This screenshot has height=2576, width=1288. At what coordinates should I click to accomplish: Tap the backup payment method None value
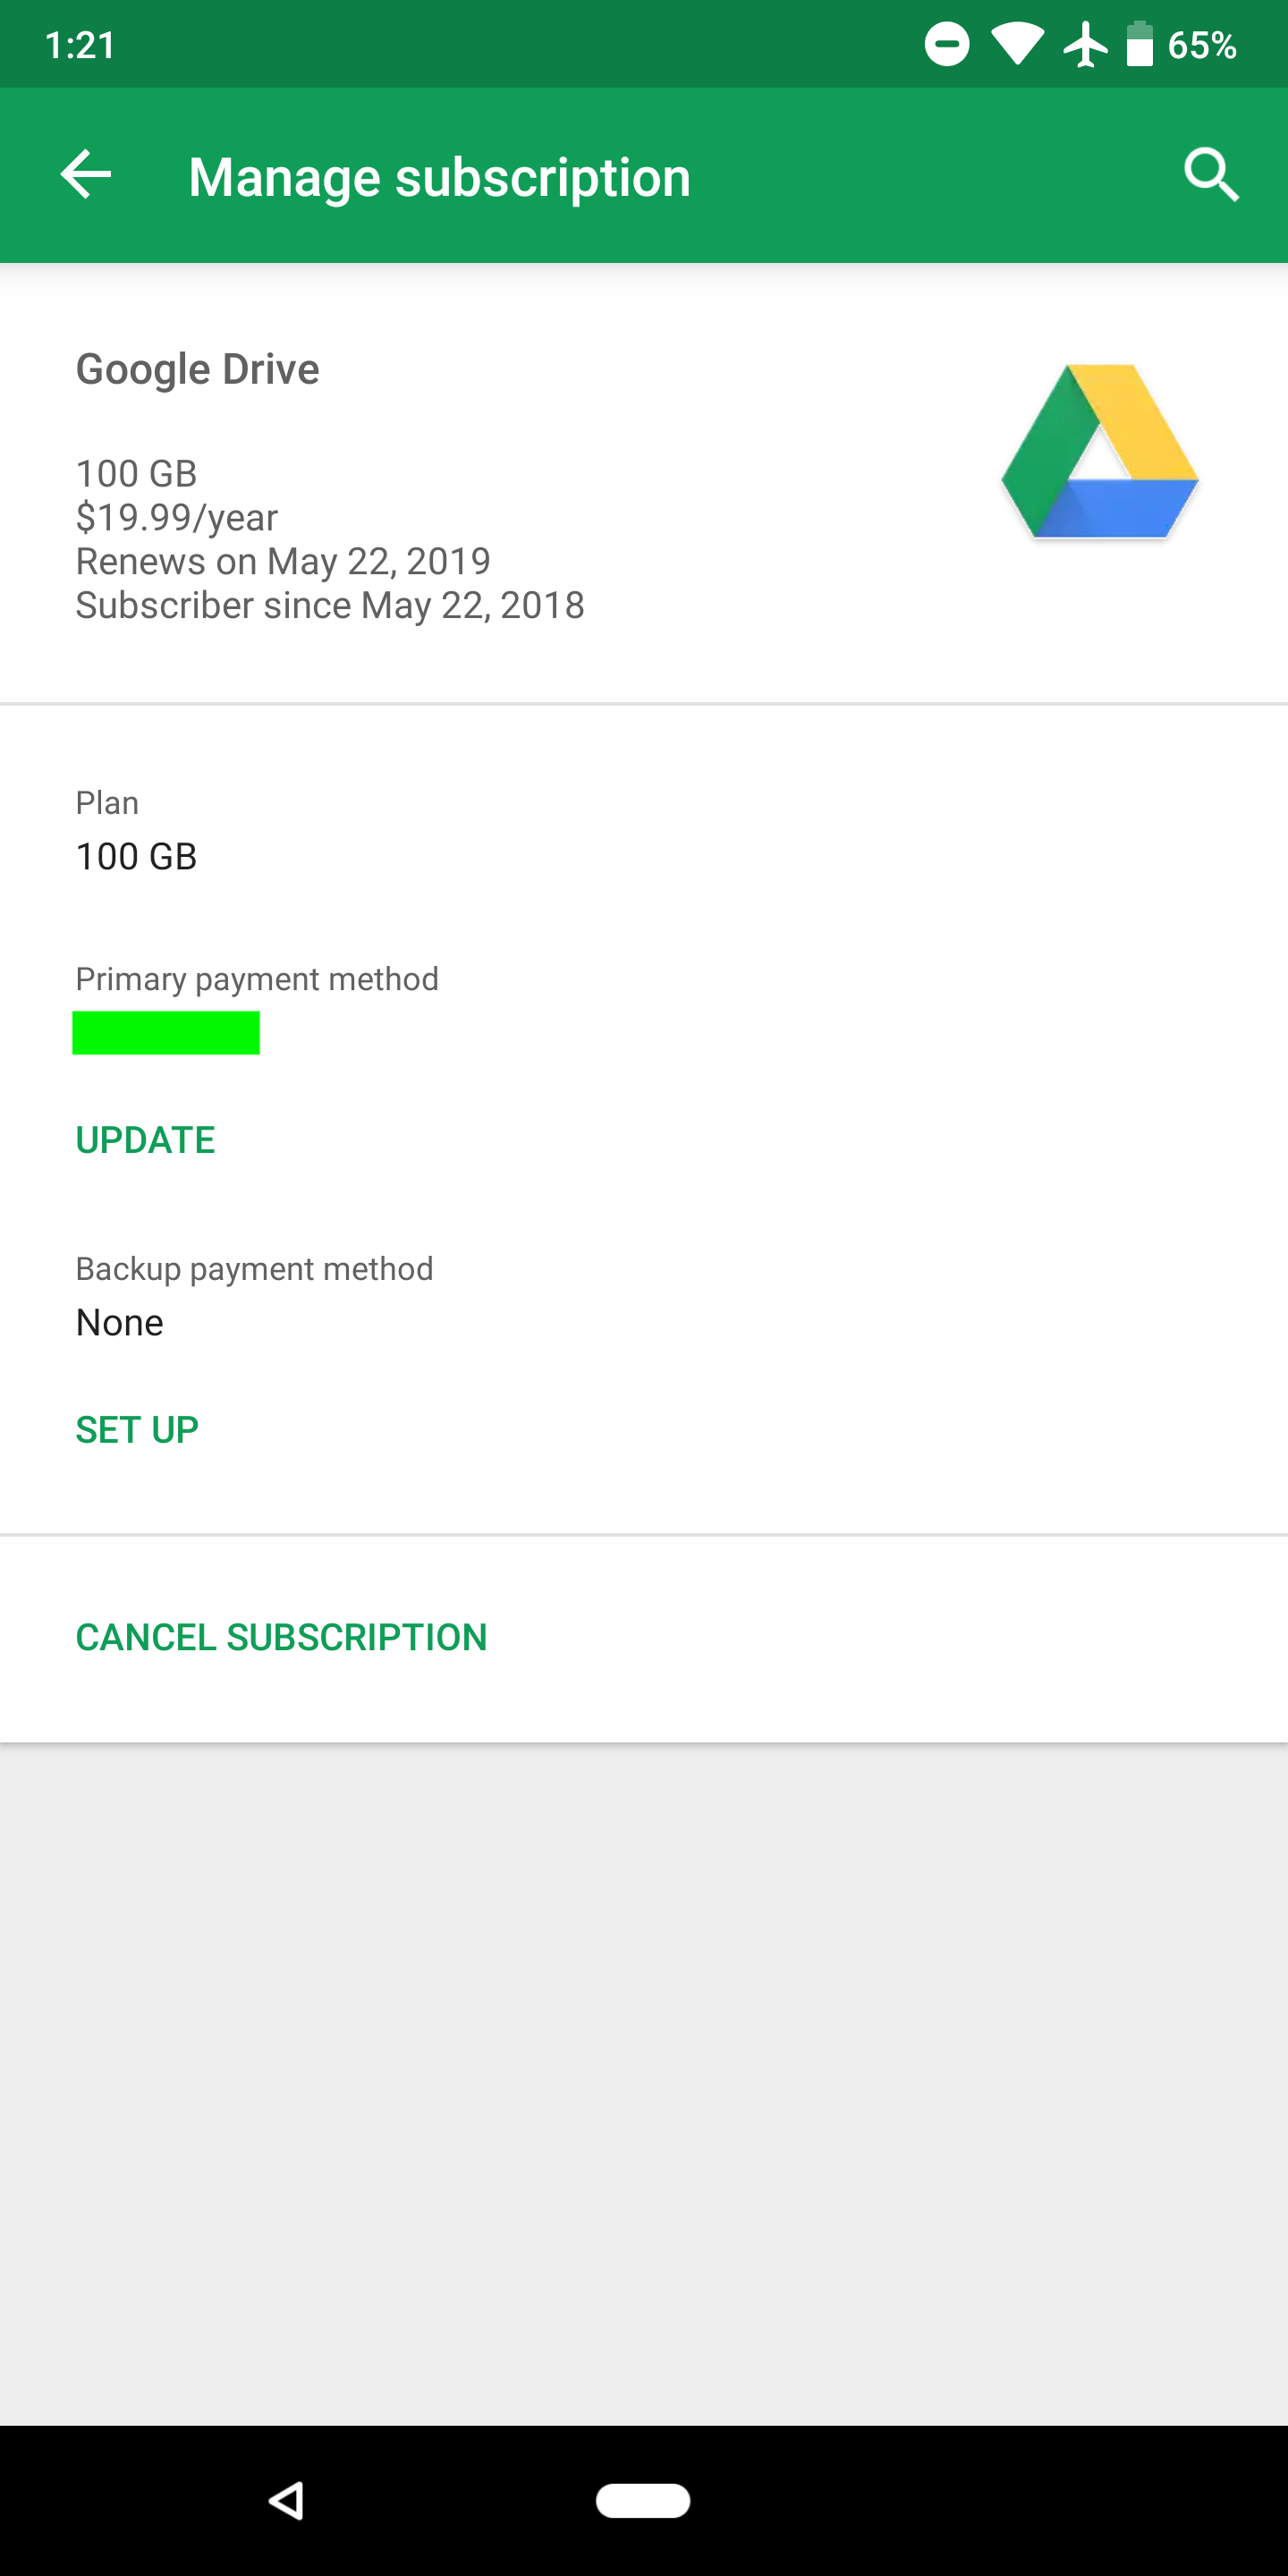click(x=119, y=1323)
